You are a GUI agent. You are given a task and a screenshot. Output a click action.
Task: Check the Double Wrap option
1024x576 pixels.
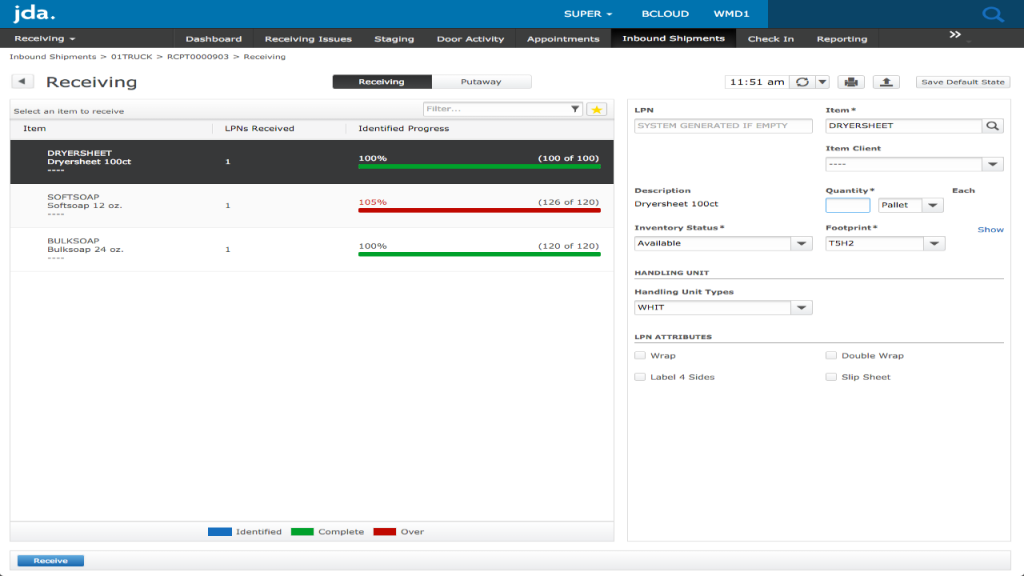831,355
